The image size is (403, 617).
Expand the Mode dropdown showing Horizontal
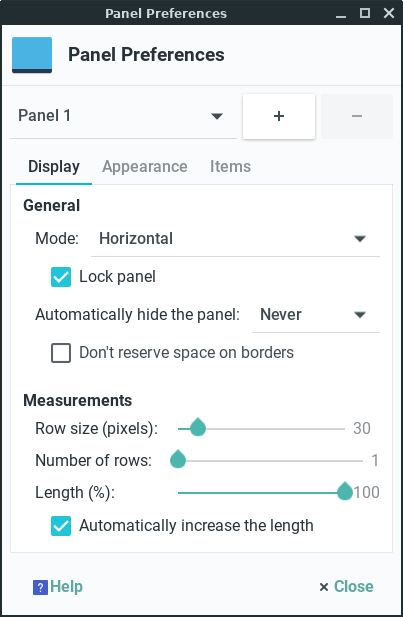(x=235, y=238)
